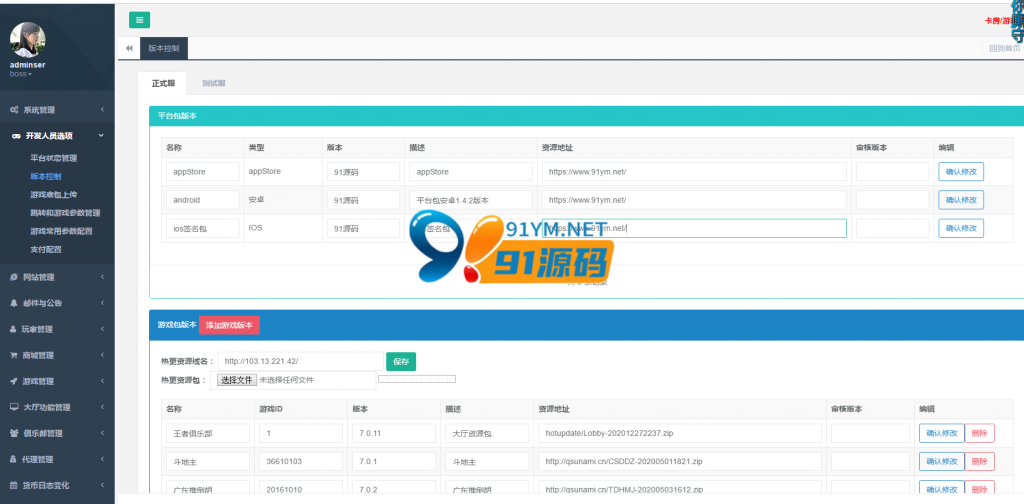
Task: Expand the 网站管理 chevron
Action: click(x=103, y=277)
